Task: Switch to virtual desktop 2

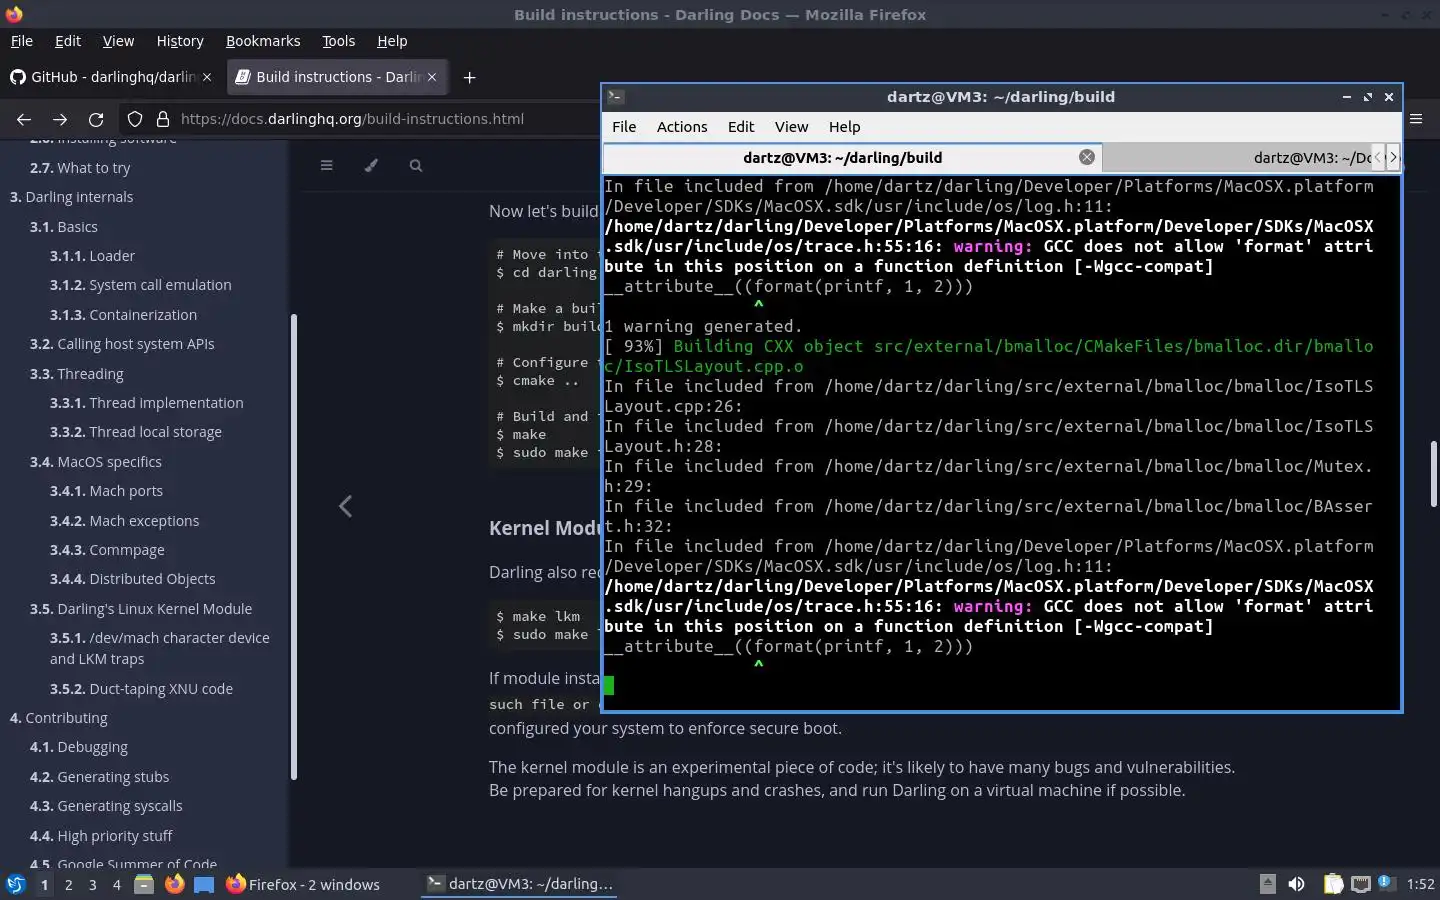Action: click(x=68, y=884)
